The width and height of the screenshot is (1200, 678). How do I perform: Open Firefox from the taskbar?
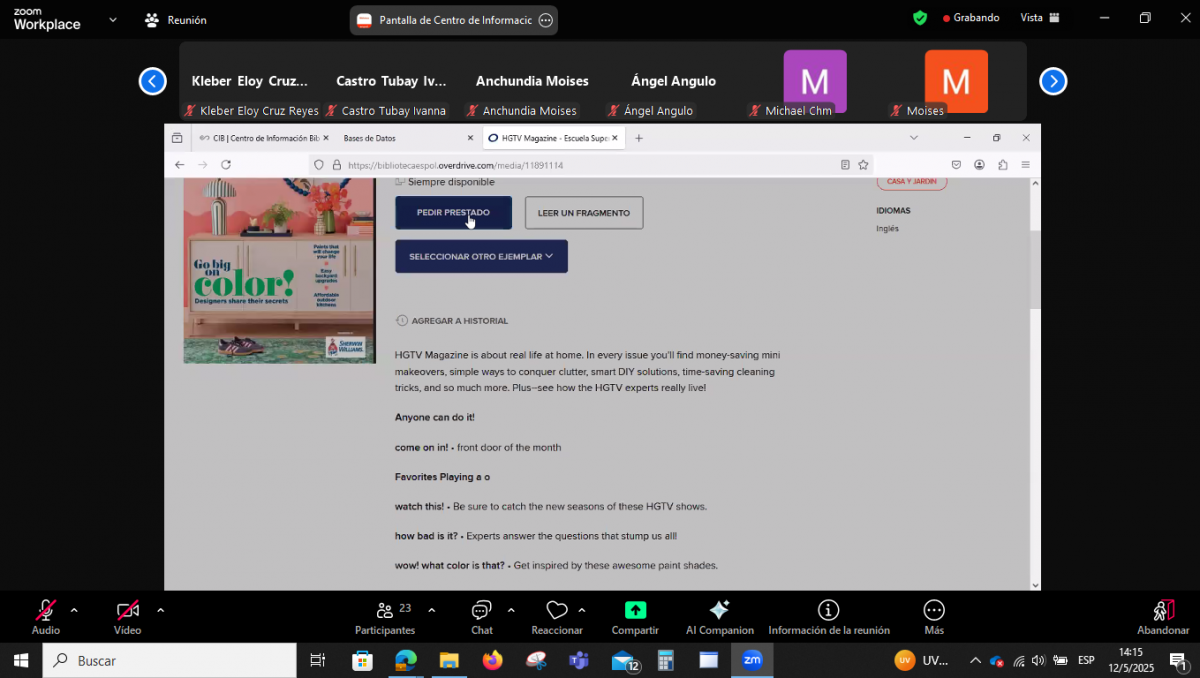tap(492, 660)
